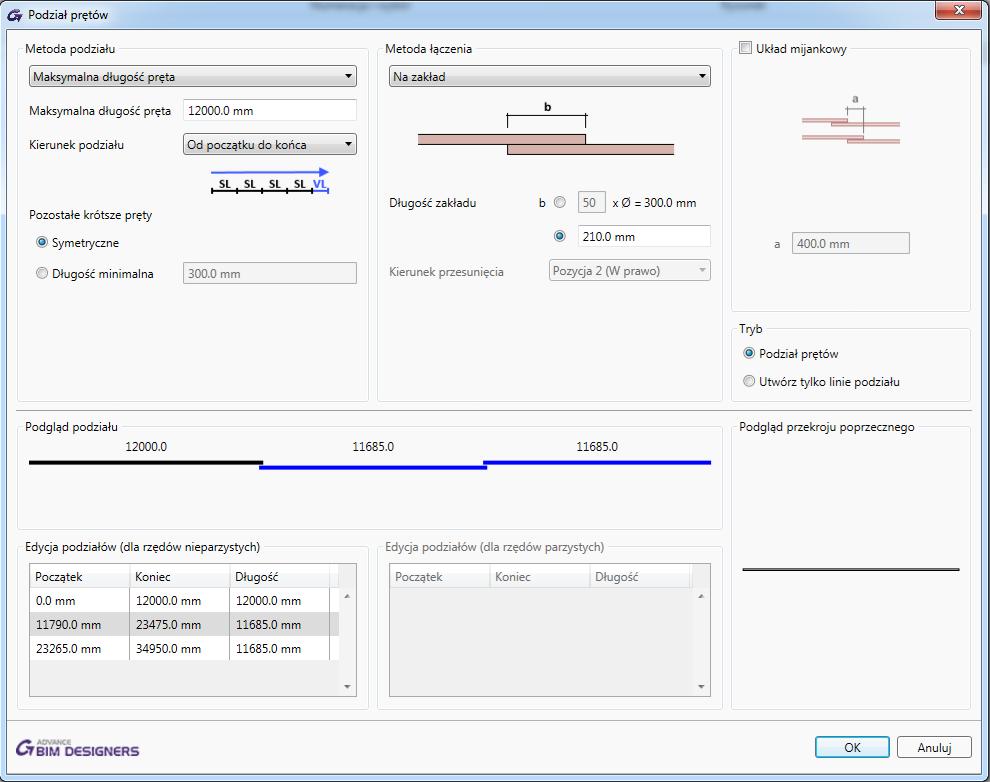The height and width of the screenshot is (782, 990).
Task: Select the Symetryczne radio button
Action: pos(42,242)
